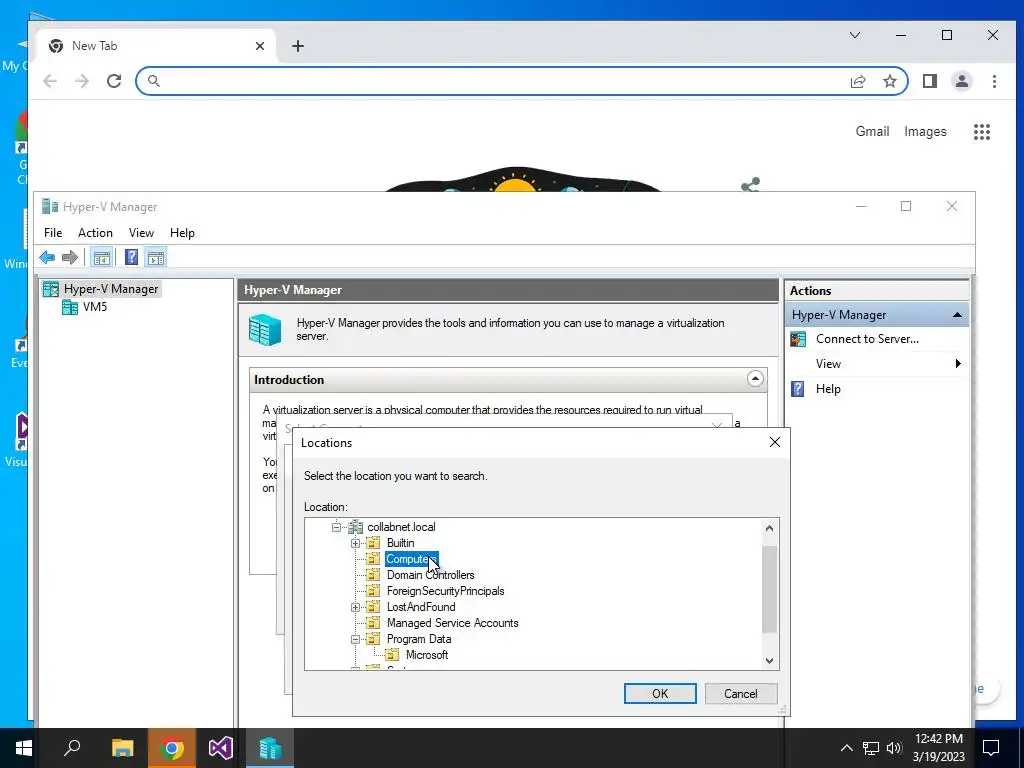Click the Back arrow in Hyper-V Manager toolbar
The image size is (1024, 768).
[x=47, y=257]
